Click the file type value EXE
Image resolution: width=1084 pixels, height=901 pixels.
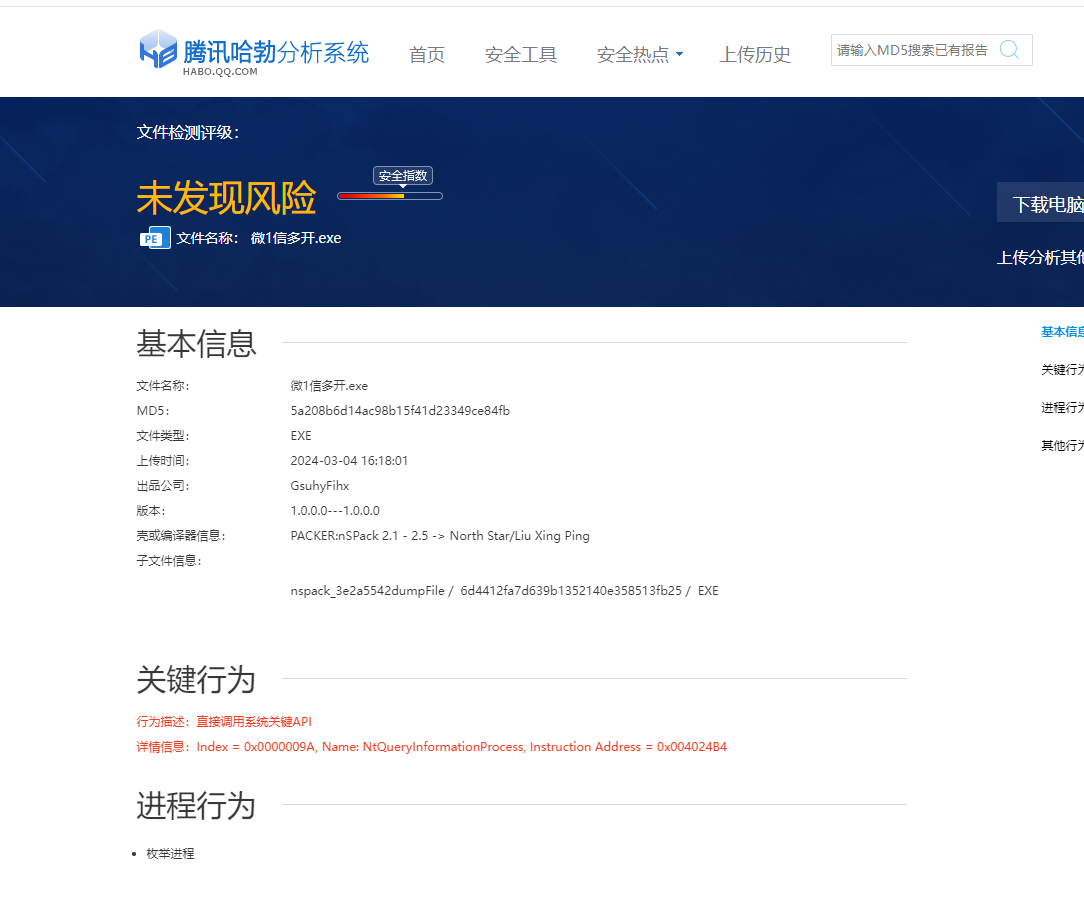tap(301, 436)
